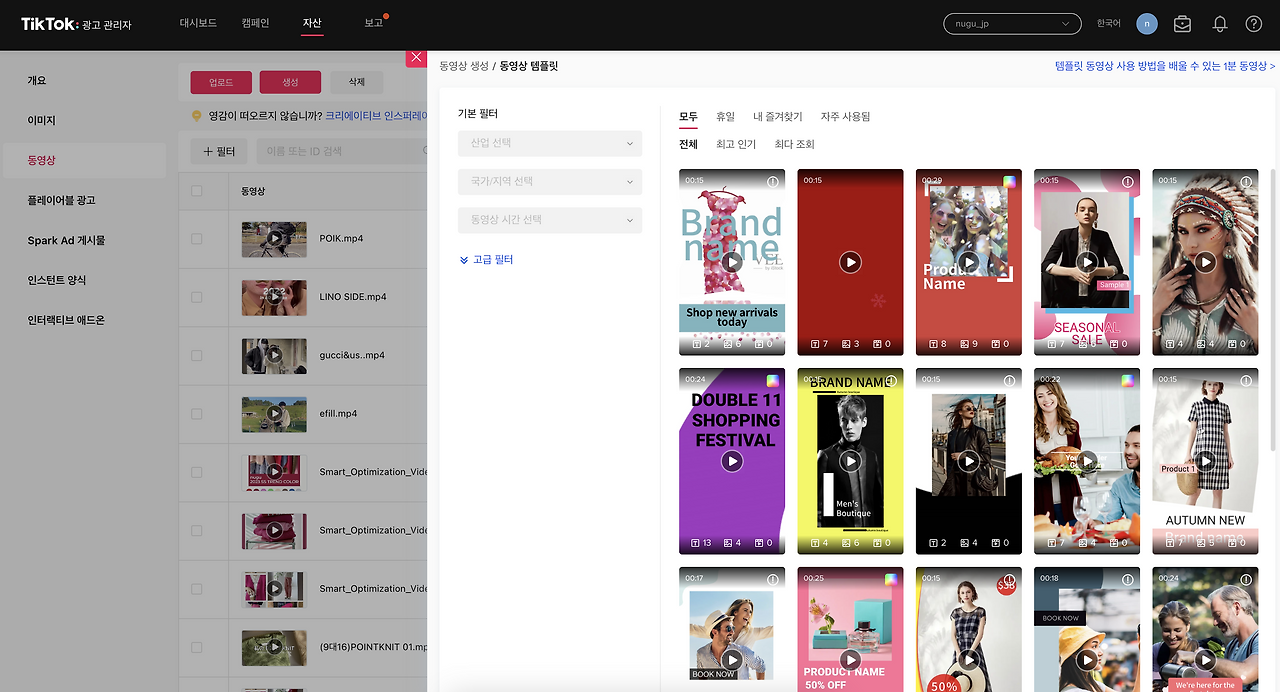Click the user avatar labeled n
This screenshot has width=1280, height=692.
point(1147,24)
